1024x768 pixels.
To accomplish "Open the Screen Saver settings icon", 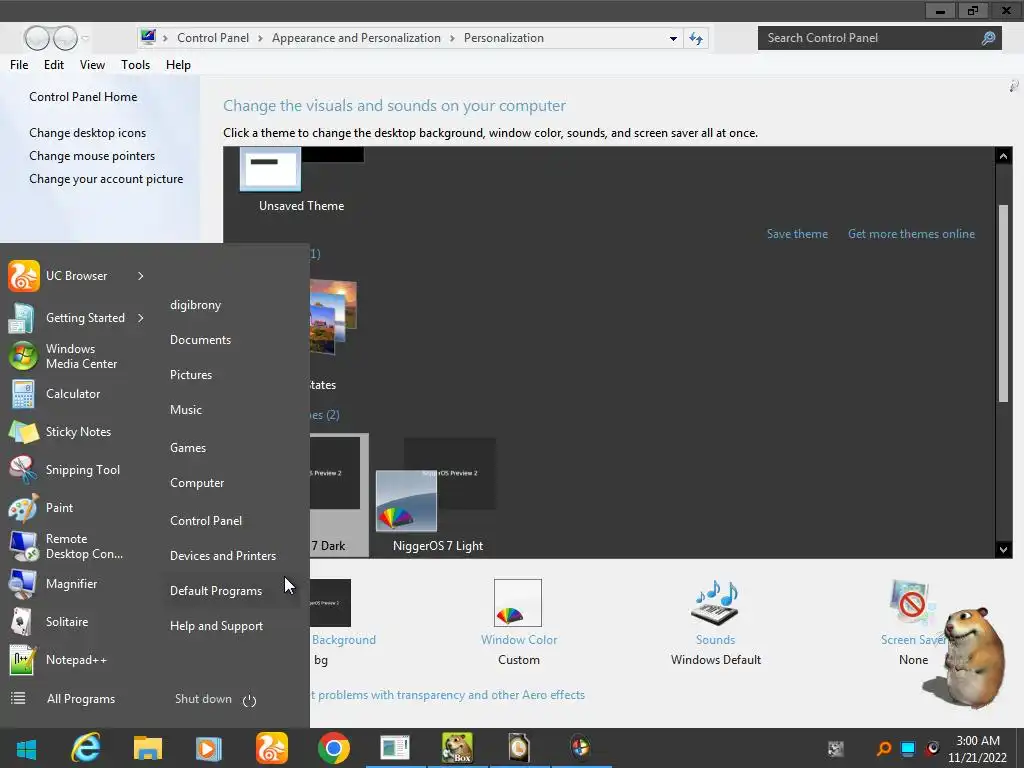I will [912, 603].
